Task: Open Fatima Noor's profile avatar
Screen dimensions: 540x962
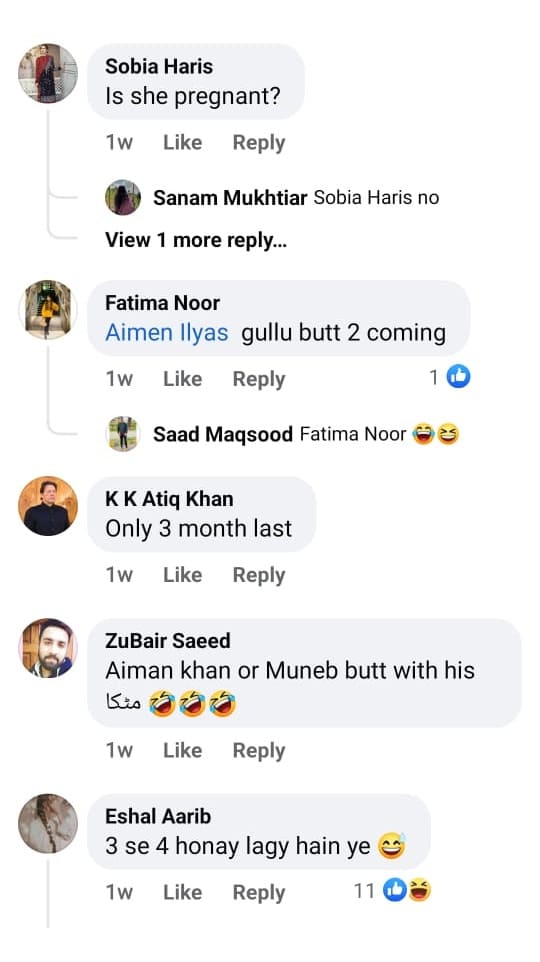Action: (48, 310)
